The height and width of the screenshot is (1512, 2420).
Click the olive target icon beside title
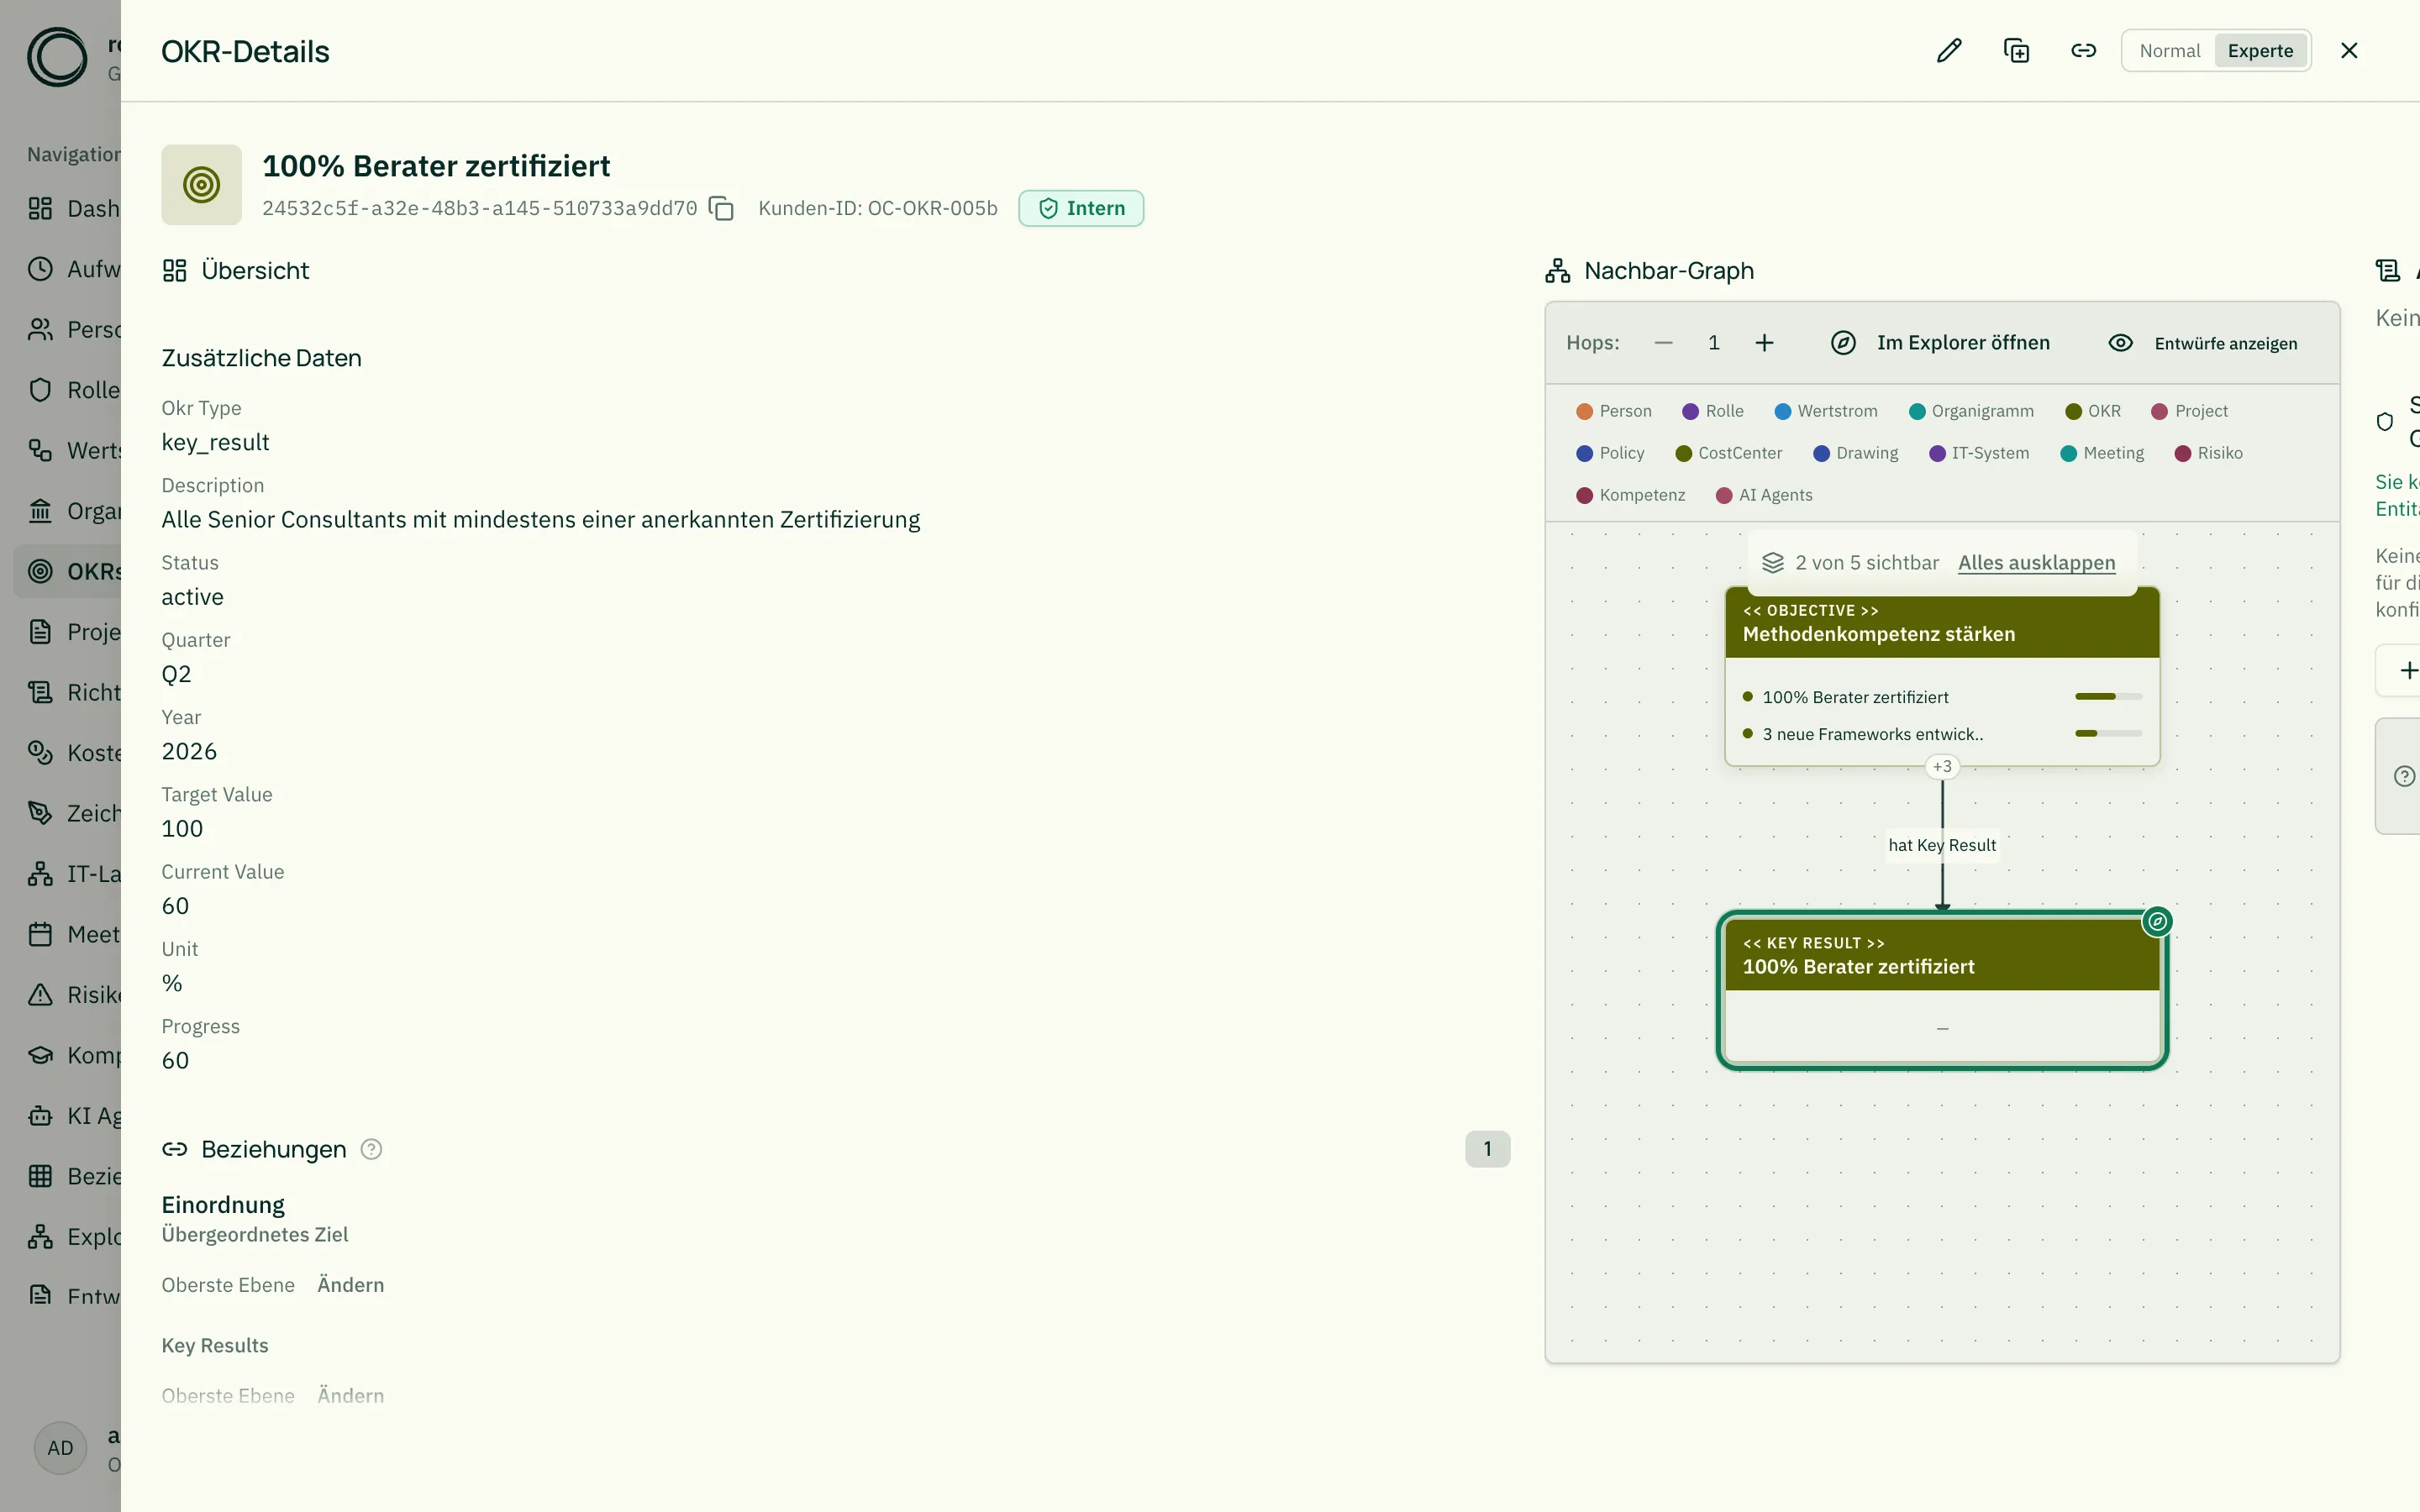201,185
